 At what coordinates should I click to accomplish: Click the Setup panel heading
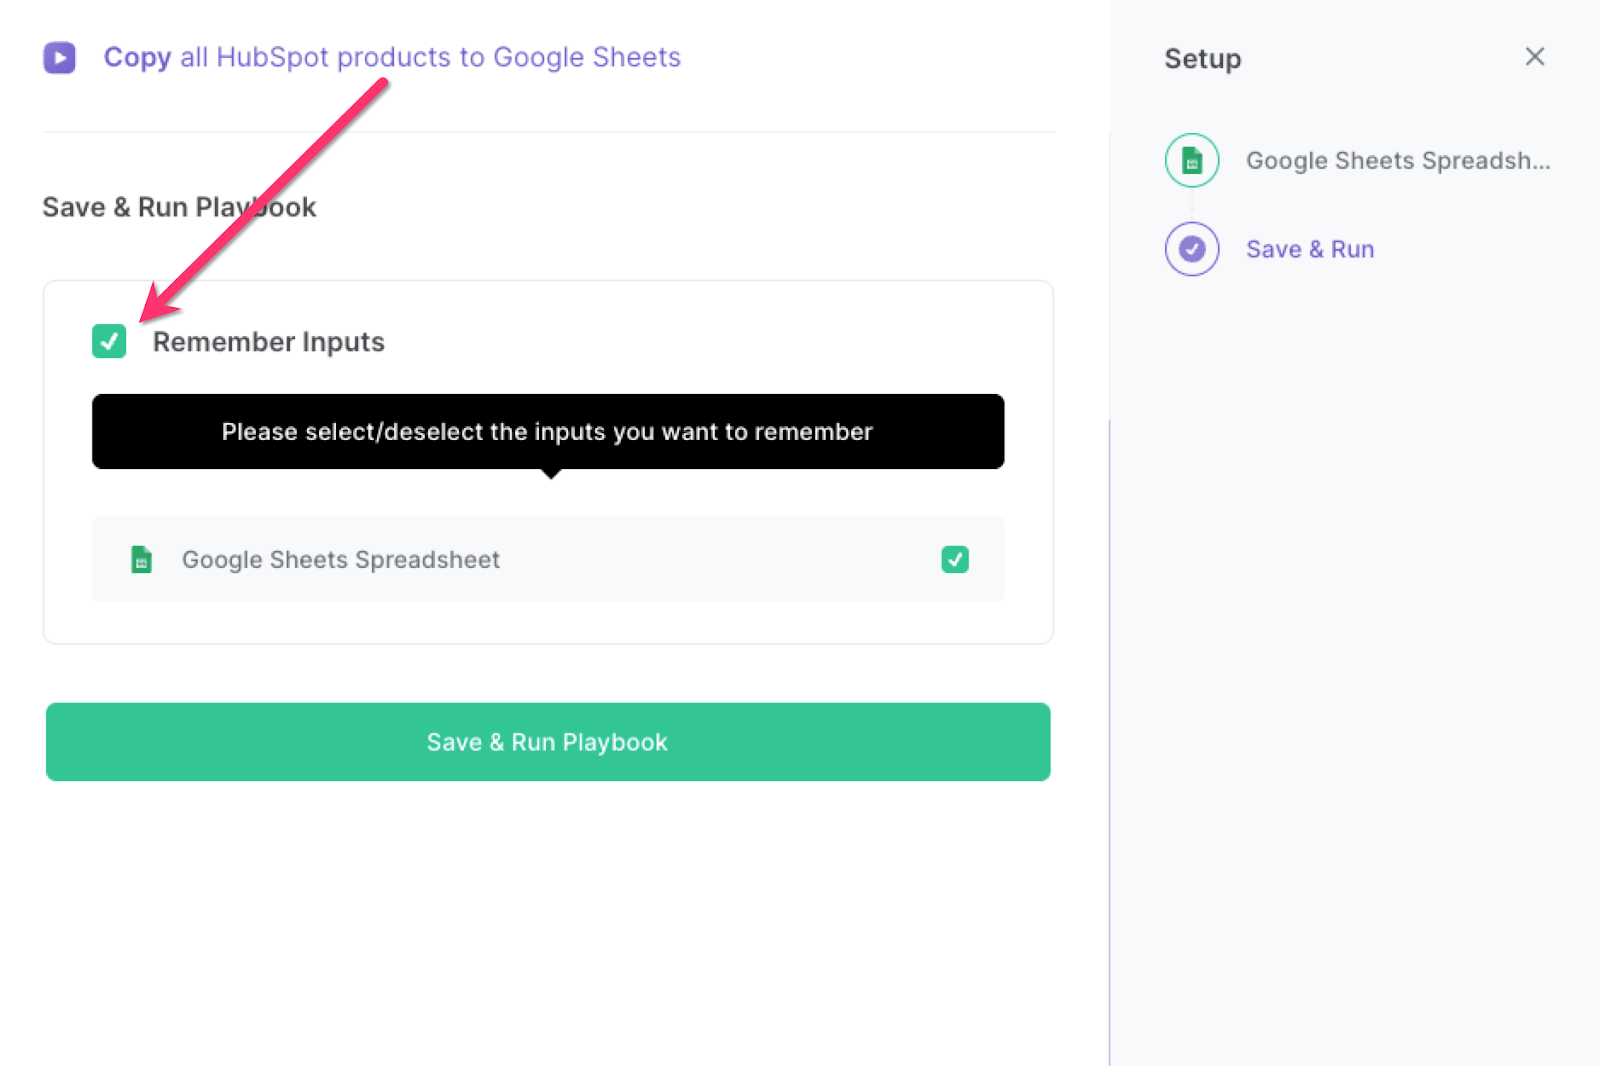click(1202, 58)
